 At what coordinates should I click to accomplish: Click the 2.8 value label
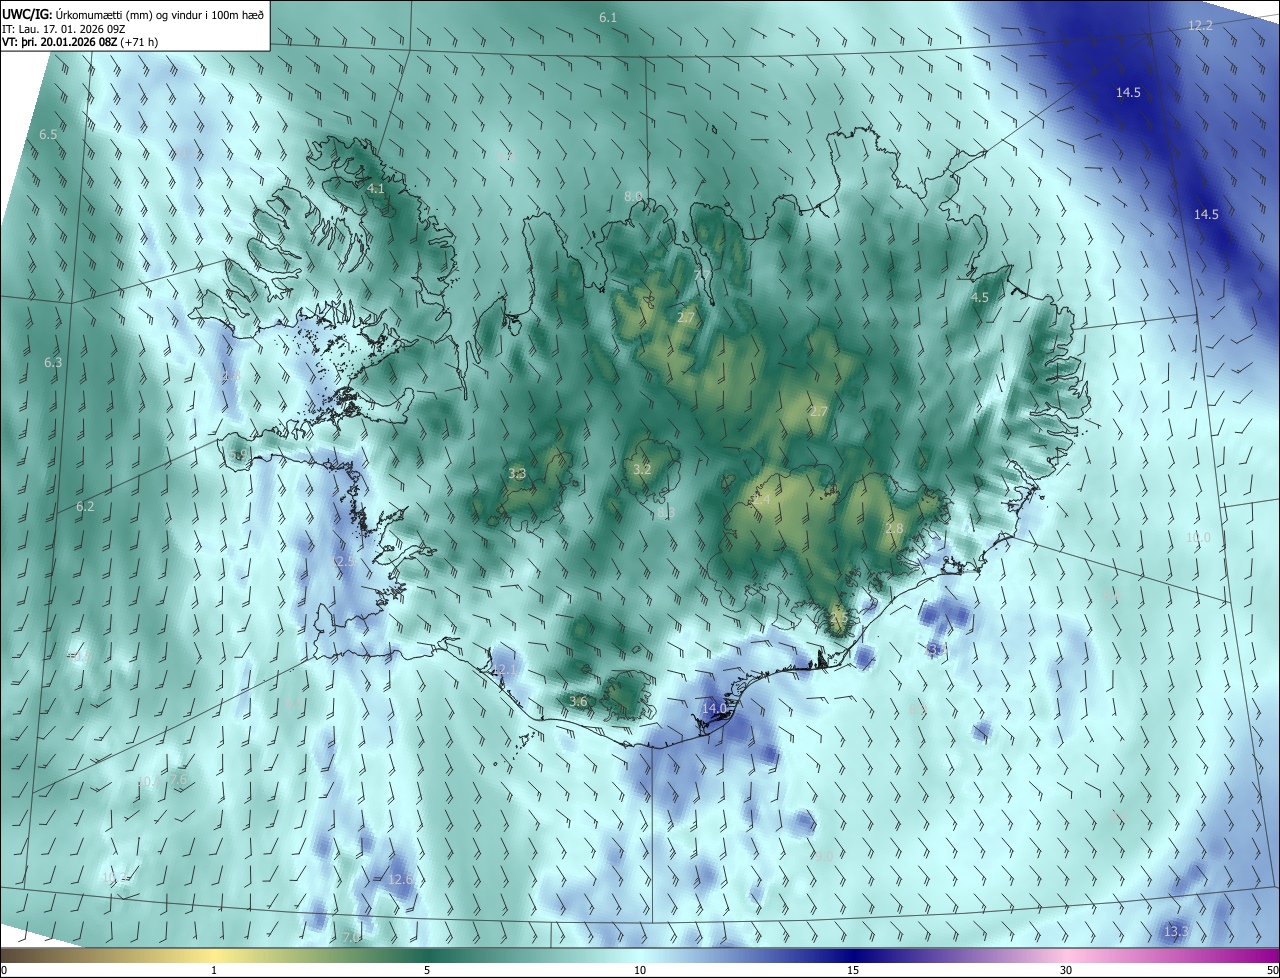pyautogui.click(x=894, y=528)
